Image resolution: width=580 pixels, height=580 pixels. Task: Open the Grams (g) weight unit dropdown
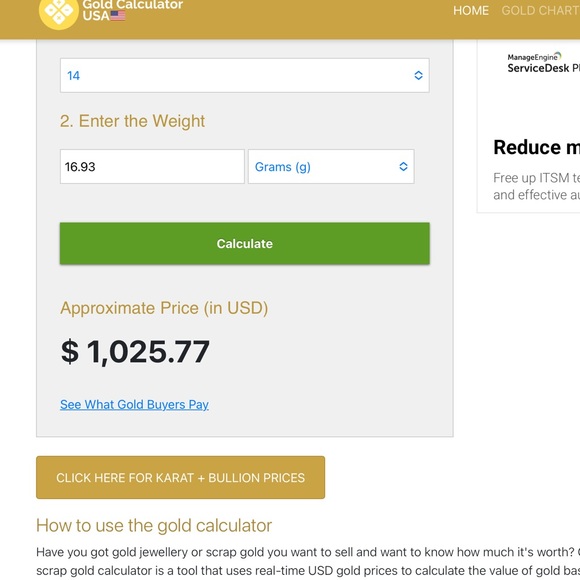331,166
